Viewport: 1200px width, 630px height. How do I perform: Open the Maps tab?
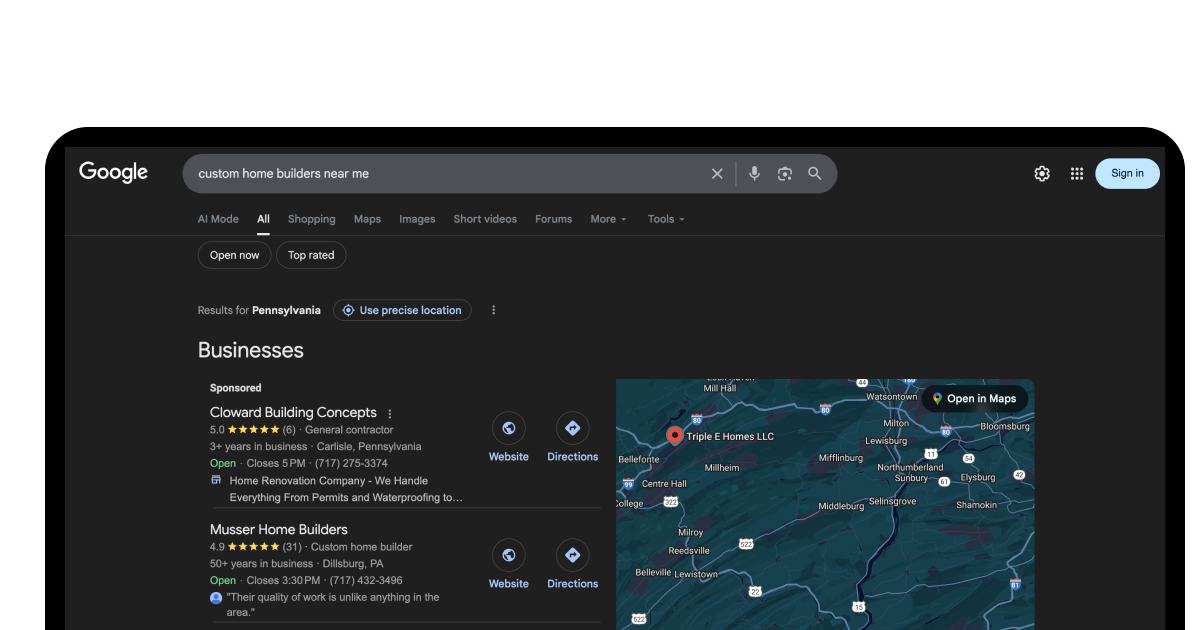point(367,219)
